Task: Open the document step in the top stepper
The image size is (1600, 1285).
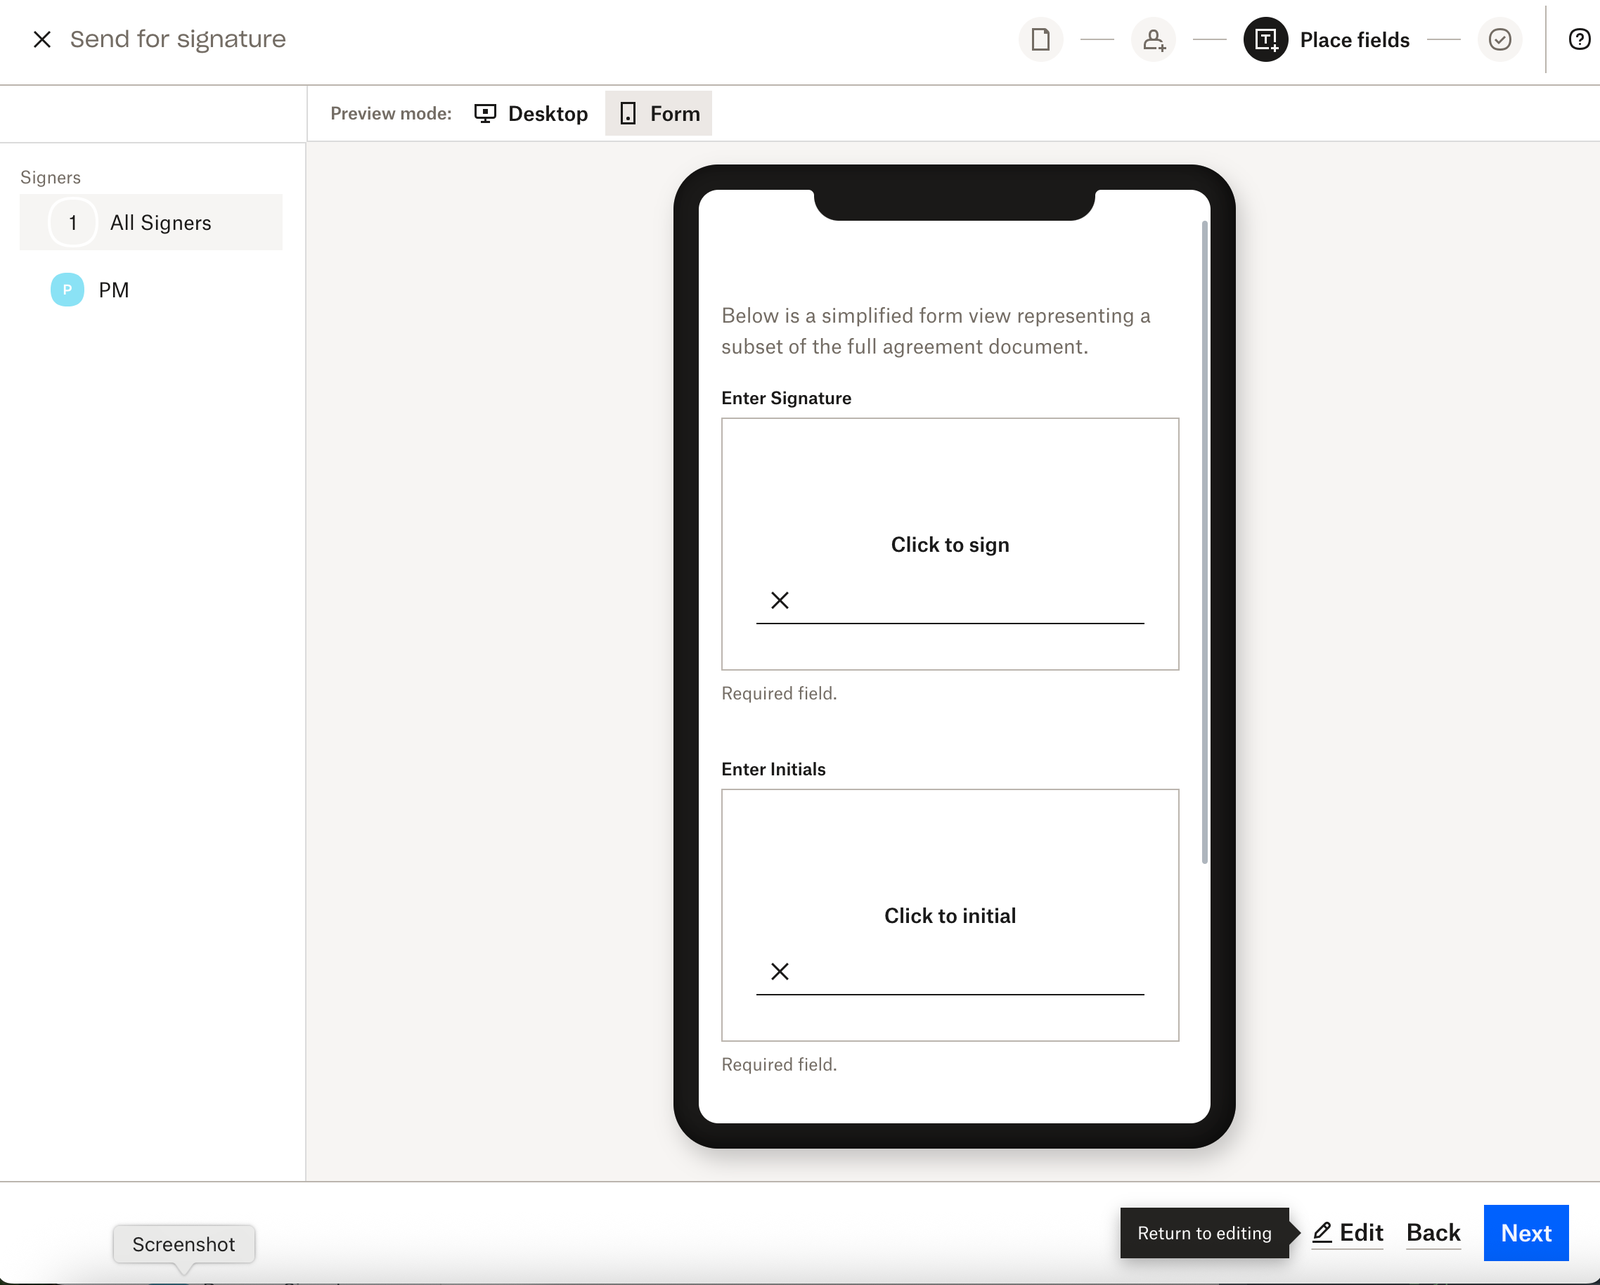Action: click(1040, 39)
